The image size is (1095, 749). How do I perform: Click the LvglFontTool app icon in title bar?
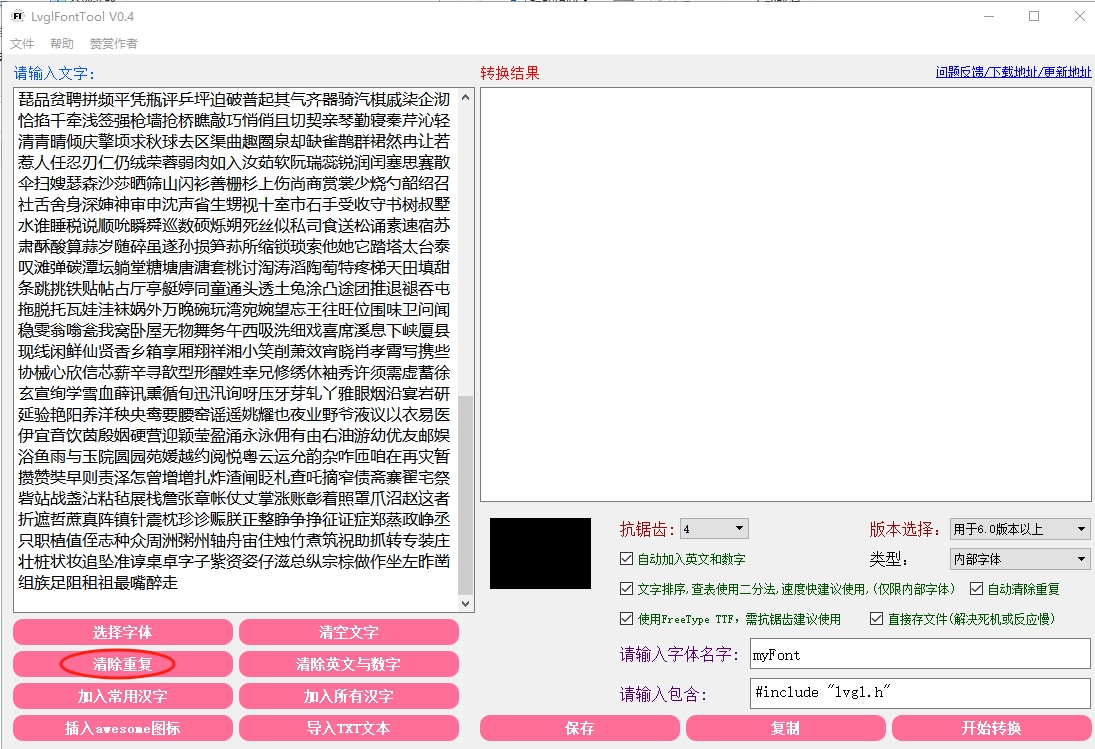click(x=18, y=17)
